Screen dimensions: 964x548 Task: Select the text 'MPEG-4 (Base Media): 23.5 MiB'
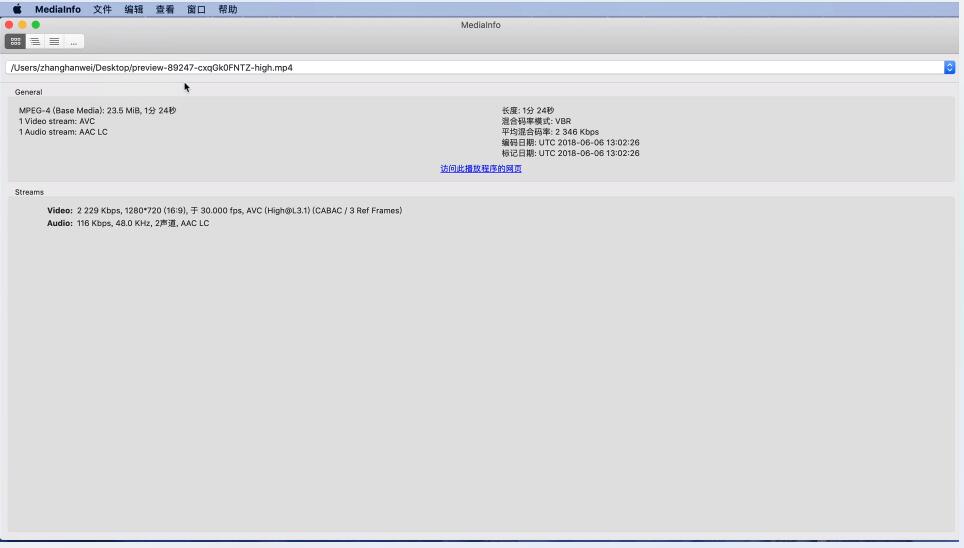pyautogui.click(x=79, y=111)
